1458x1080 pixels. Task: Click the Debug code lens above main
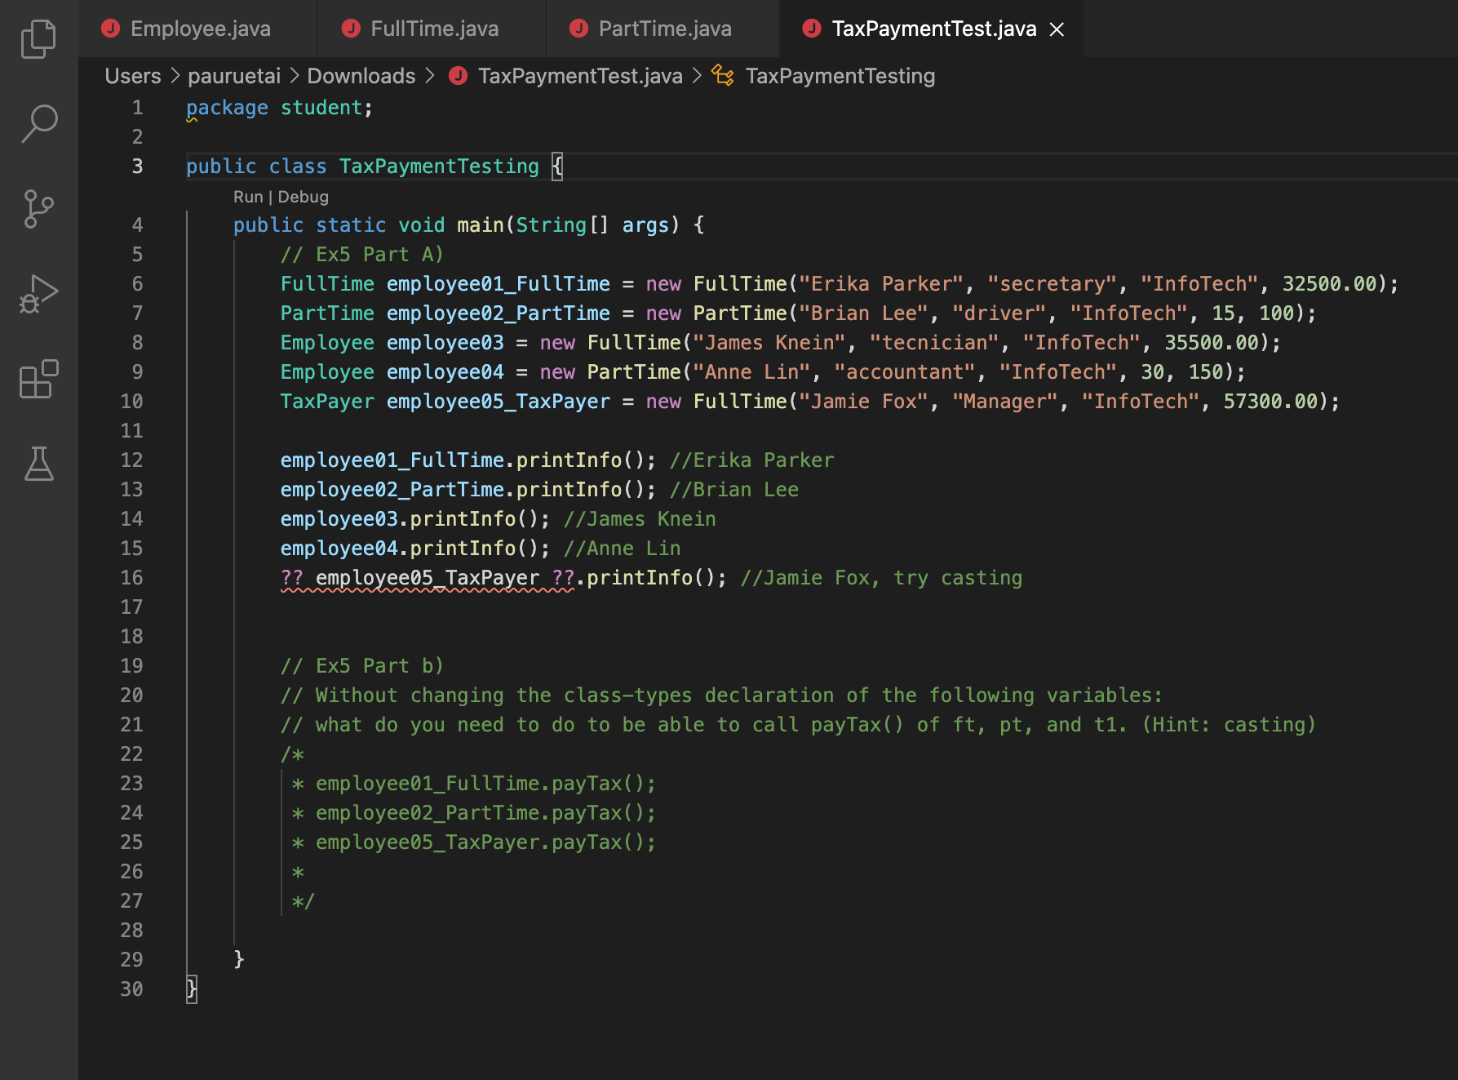pos(303,197)
